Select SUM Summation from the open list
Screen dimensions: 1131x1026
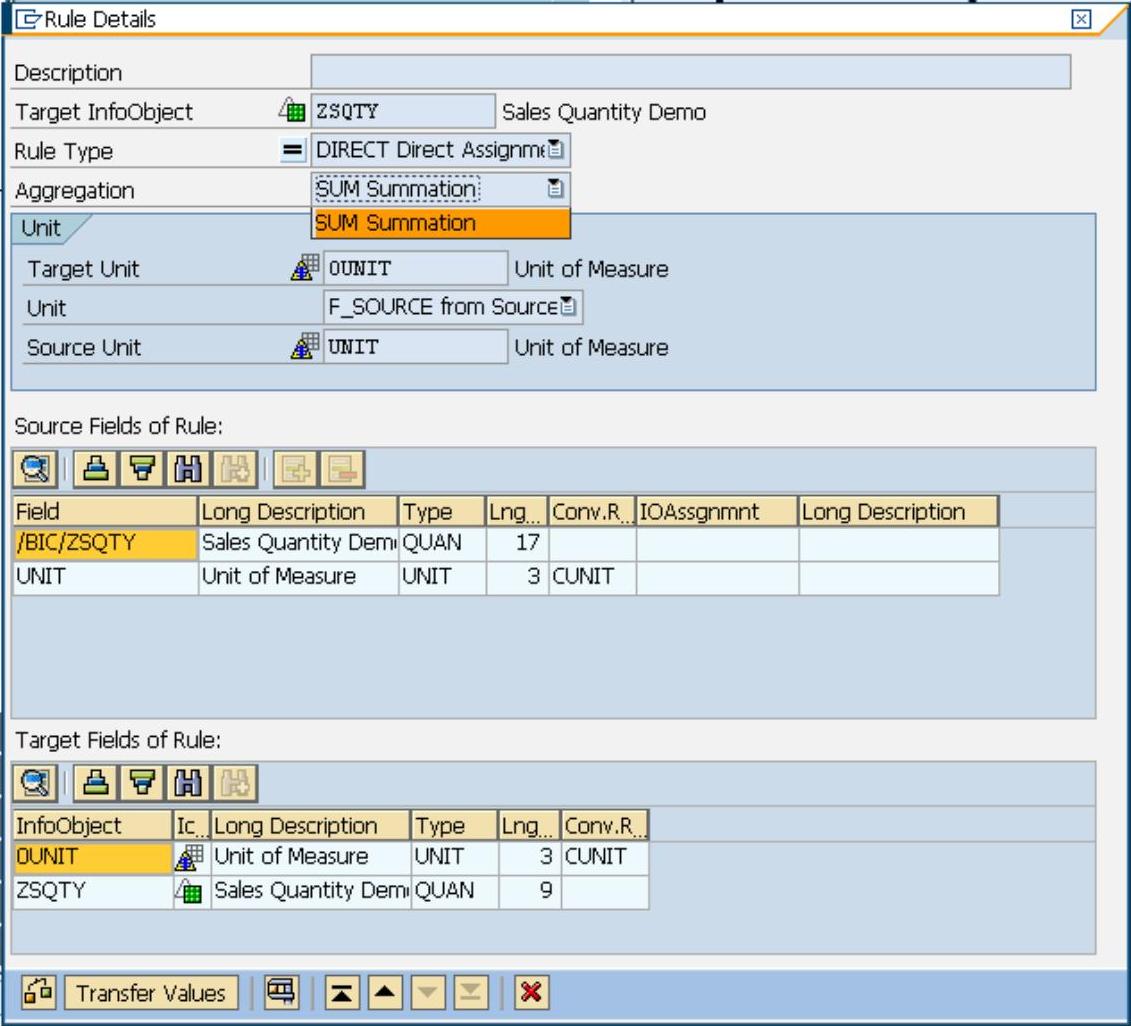pyautogui.click(x=440, y=223)
